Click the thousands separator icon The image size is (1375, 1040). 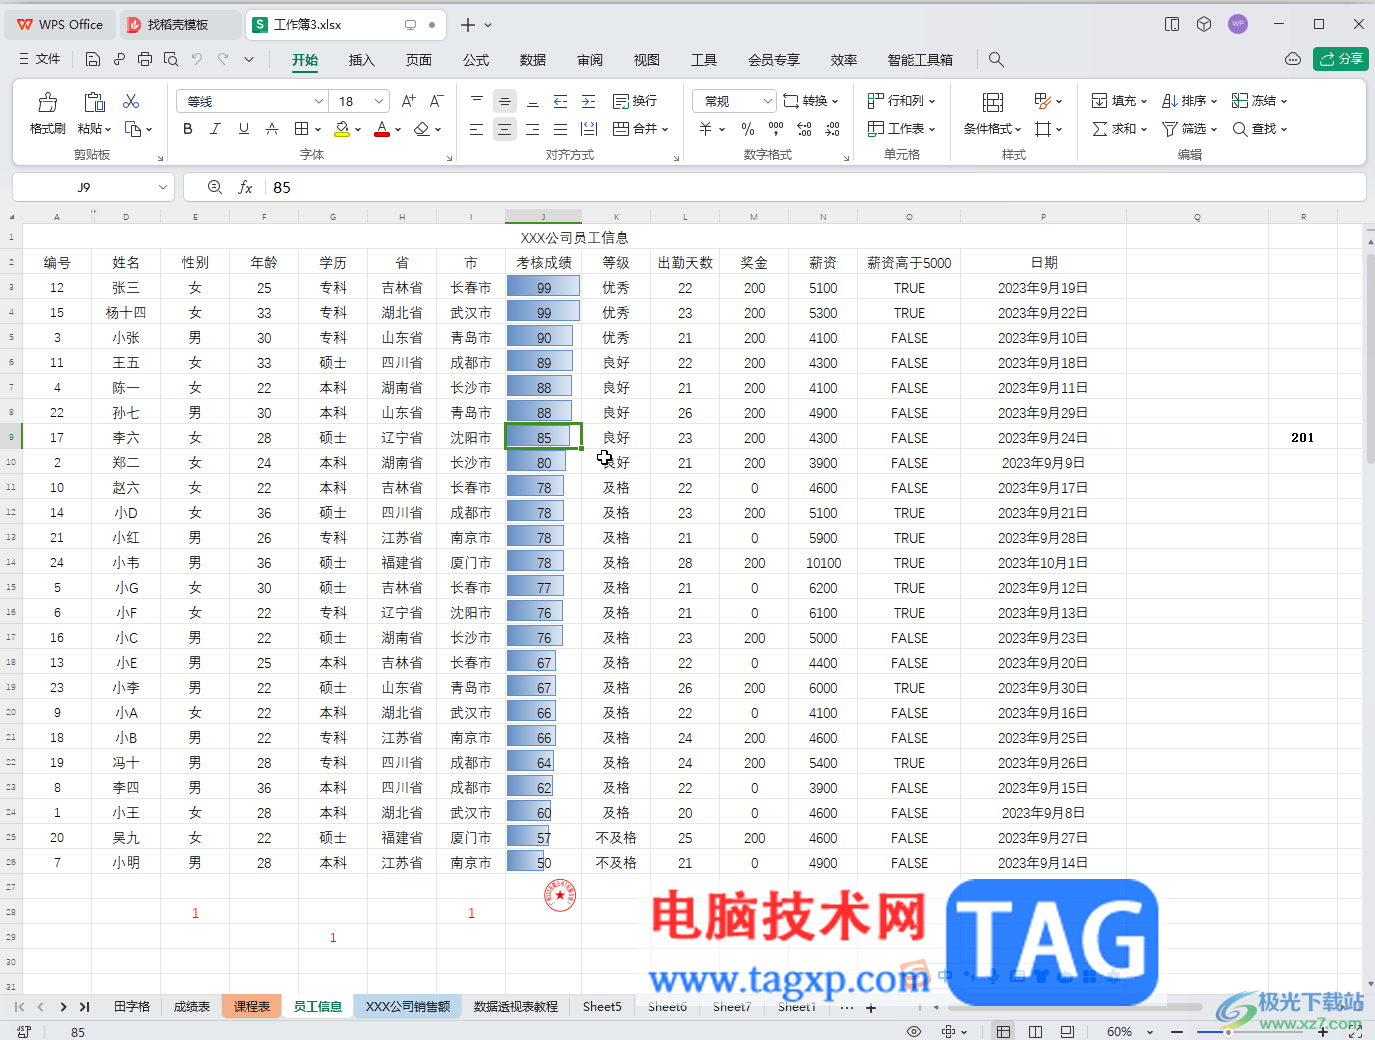pos(776,129)
